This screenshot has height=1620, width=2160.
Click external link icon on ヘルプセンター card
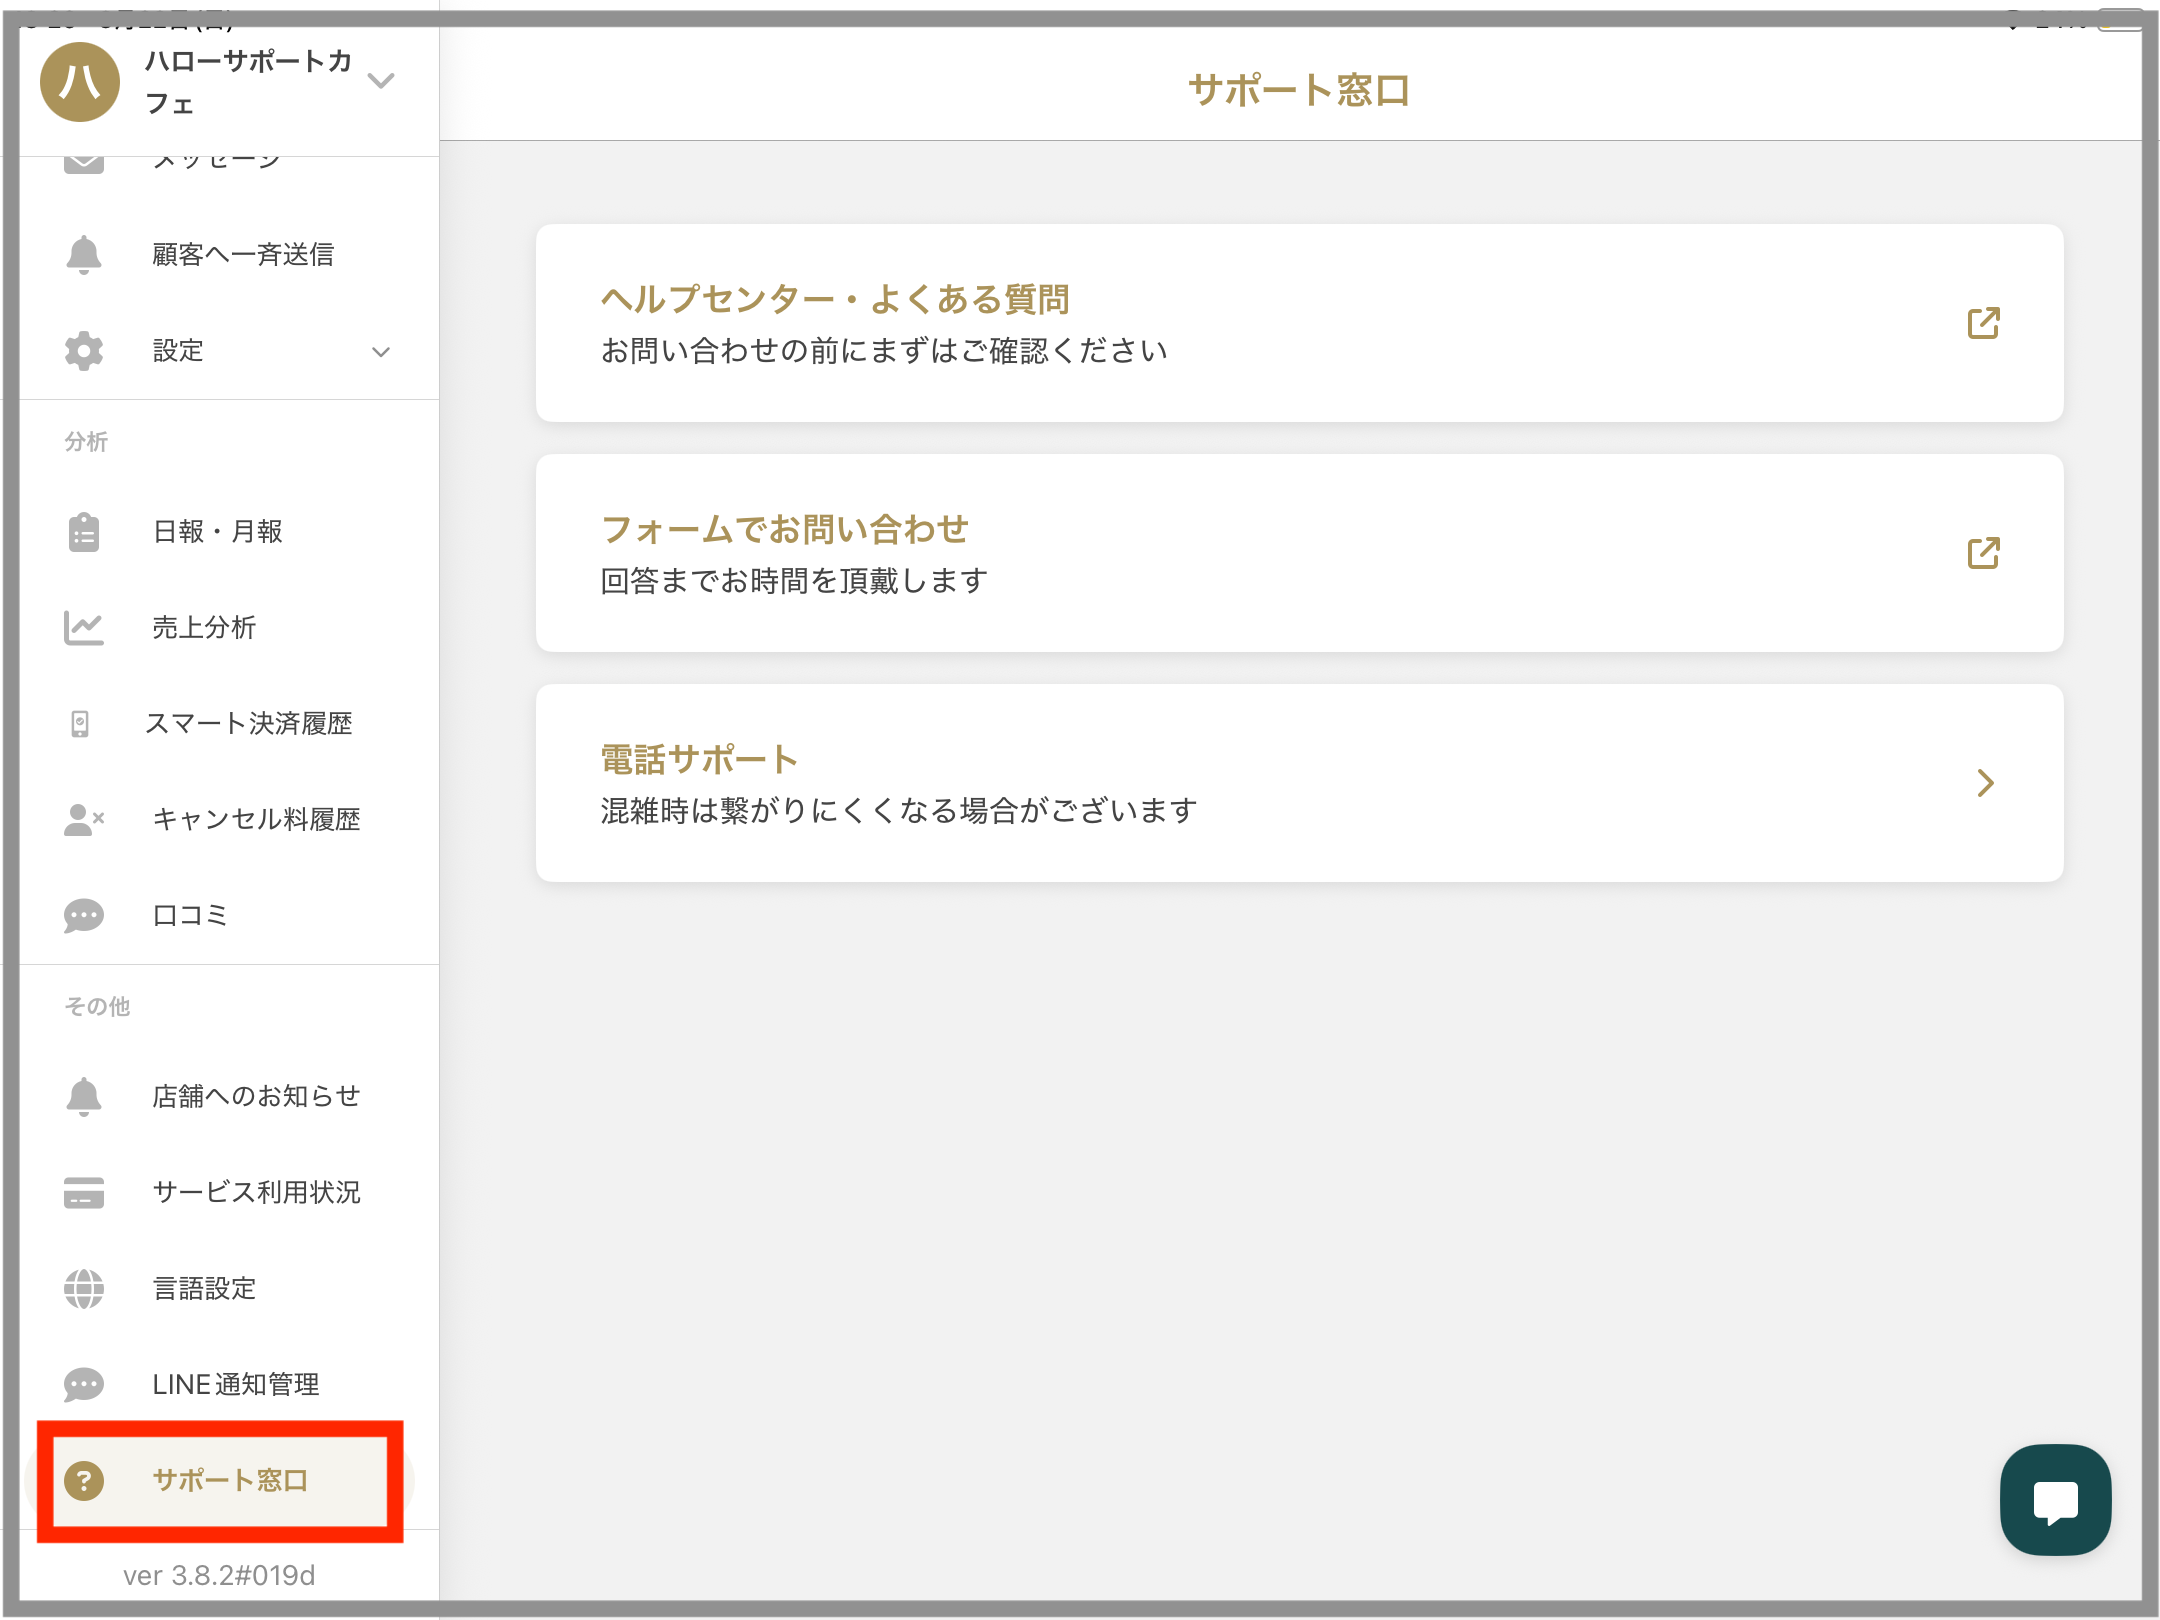[x=1983, y=323]
